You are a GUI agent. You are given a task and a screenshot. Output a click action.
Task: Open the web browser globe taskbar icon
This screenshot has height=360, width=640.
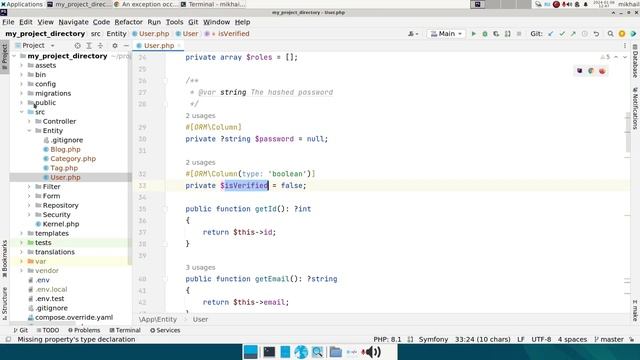click(x=301, y=352)
